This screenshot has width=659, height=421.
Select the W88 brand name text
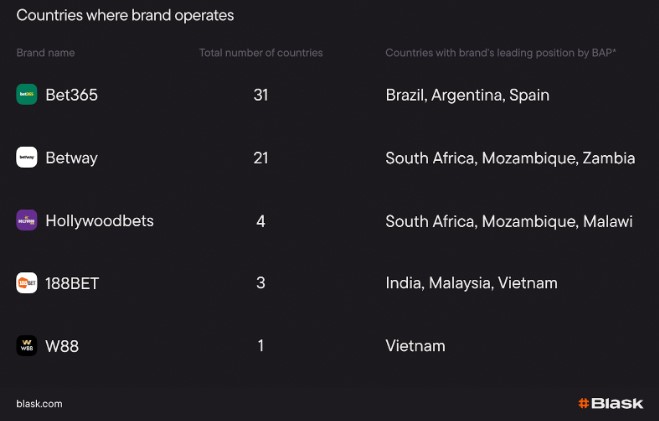click(x=62, y=346)
